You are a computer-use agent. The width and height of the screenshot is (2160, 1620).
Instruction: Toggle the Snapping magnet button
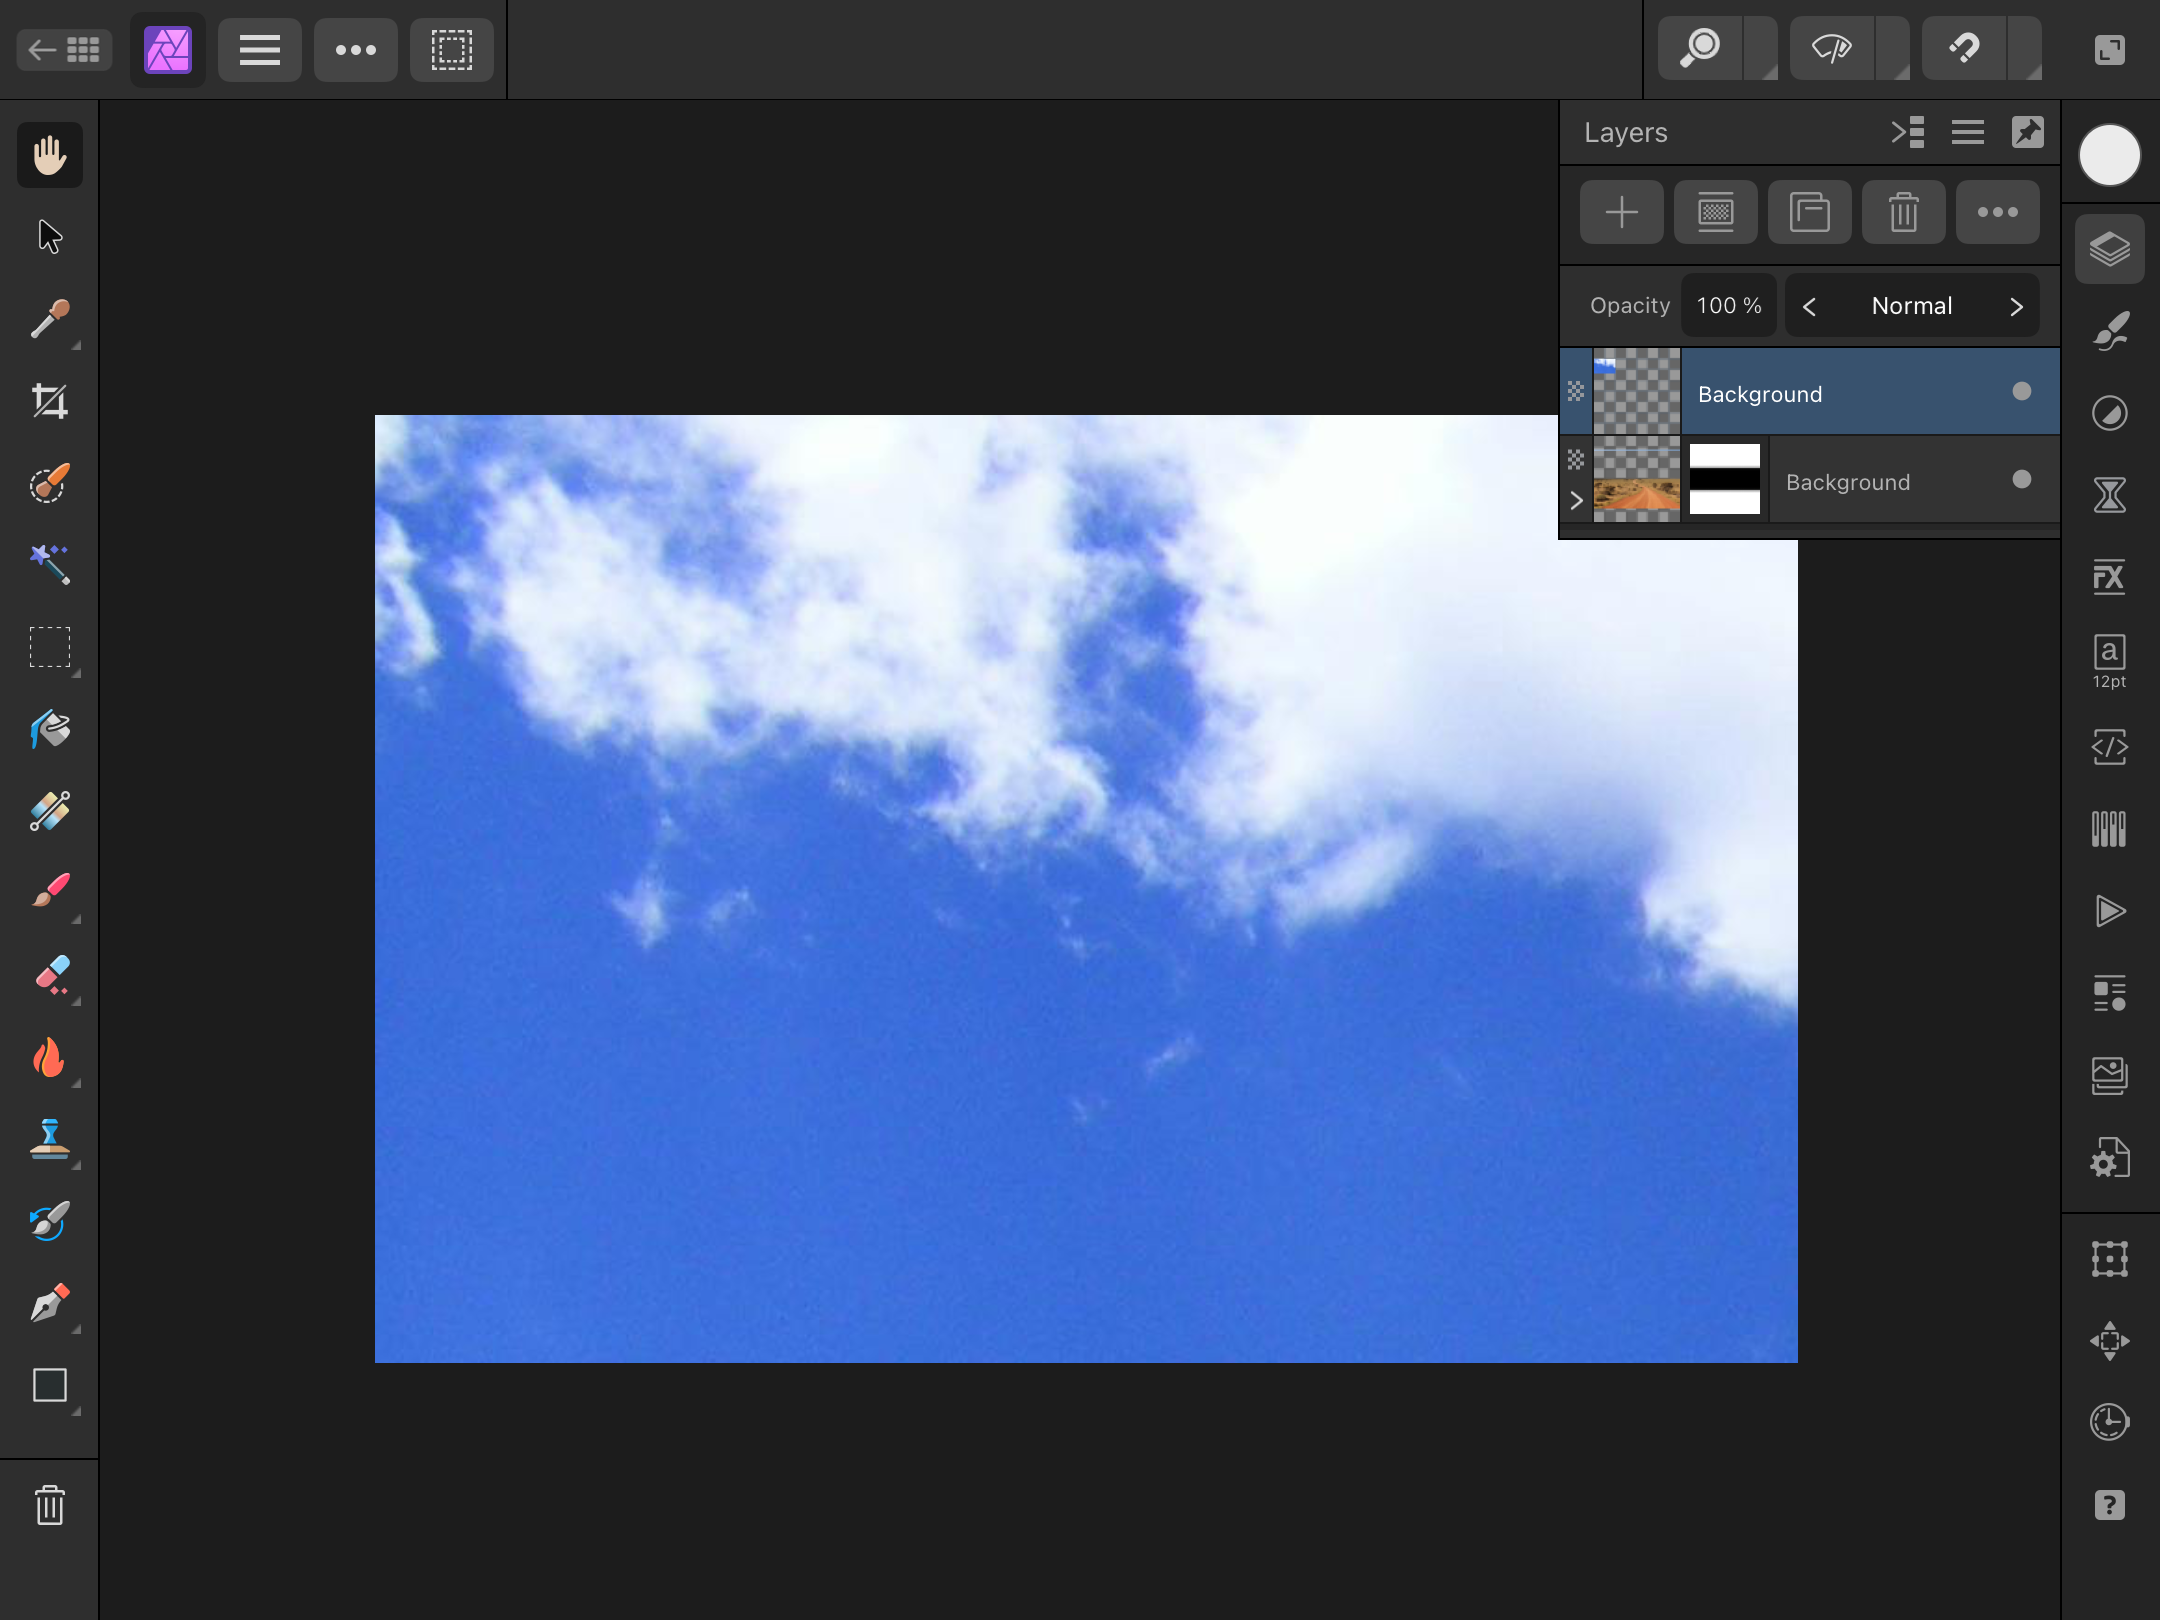tap(1964, 48)
